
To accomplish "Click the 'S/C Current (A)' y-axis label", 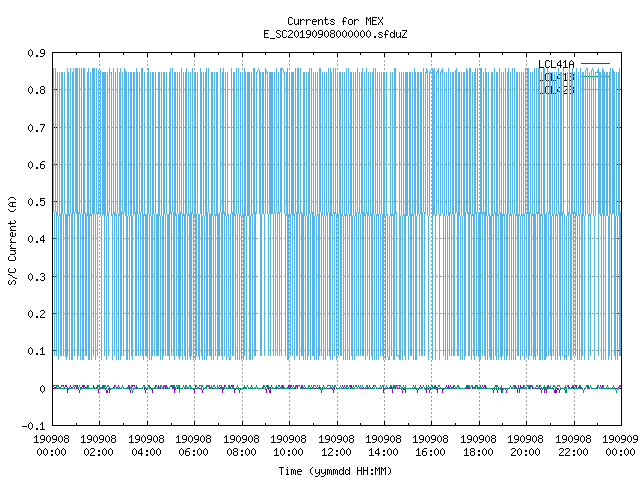I will point(12,241).
